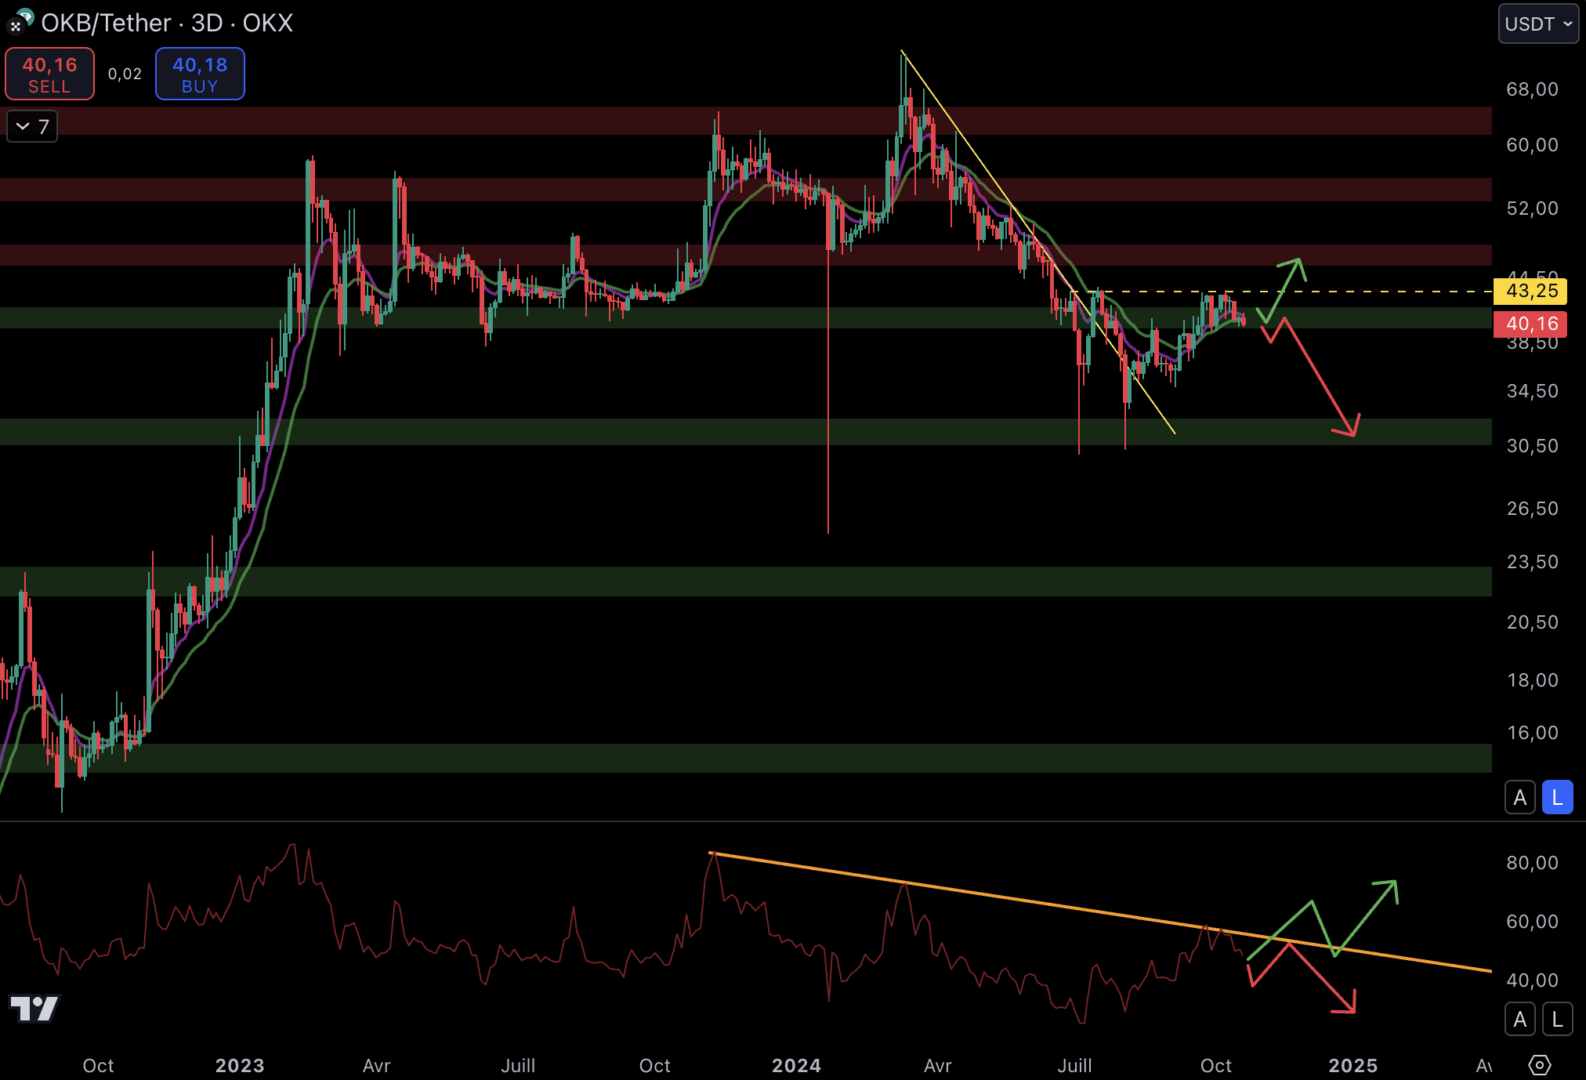1586x1080 pixels.
Task: Click the 16,00 price scale label
Action: click(x=1532, y=733)
